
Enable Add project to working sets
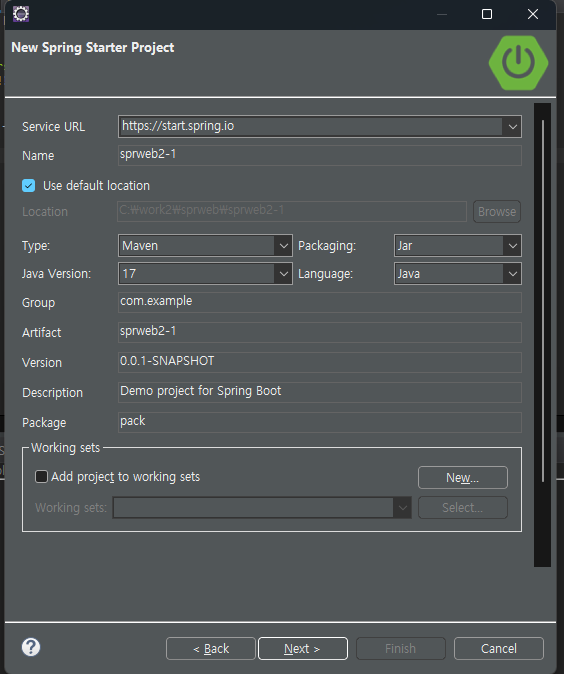pyautogui.click(x=41, y=476)
